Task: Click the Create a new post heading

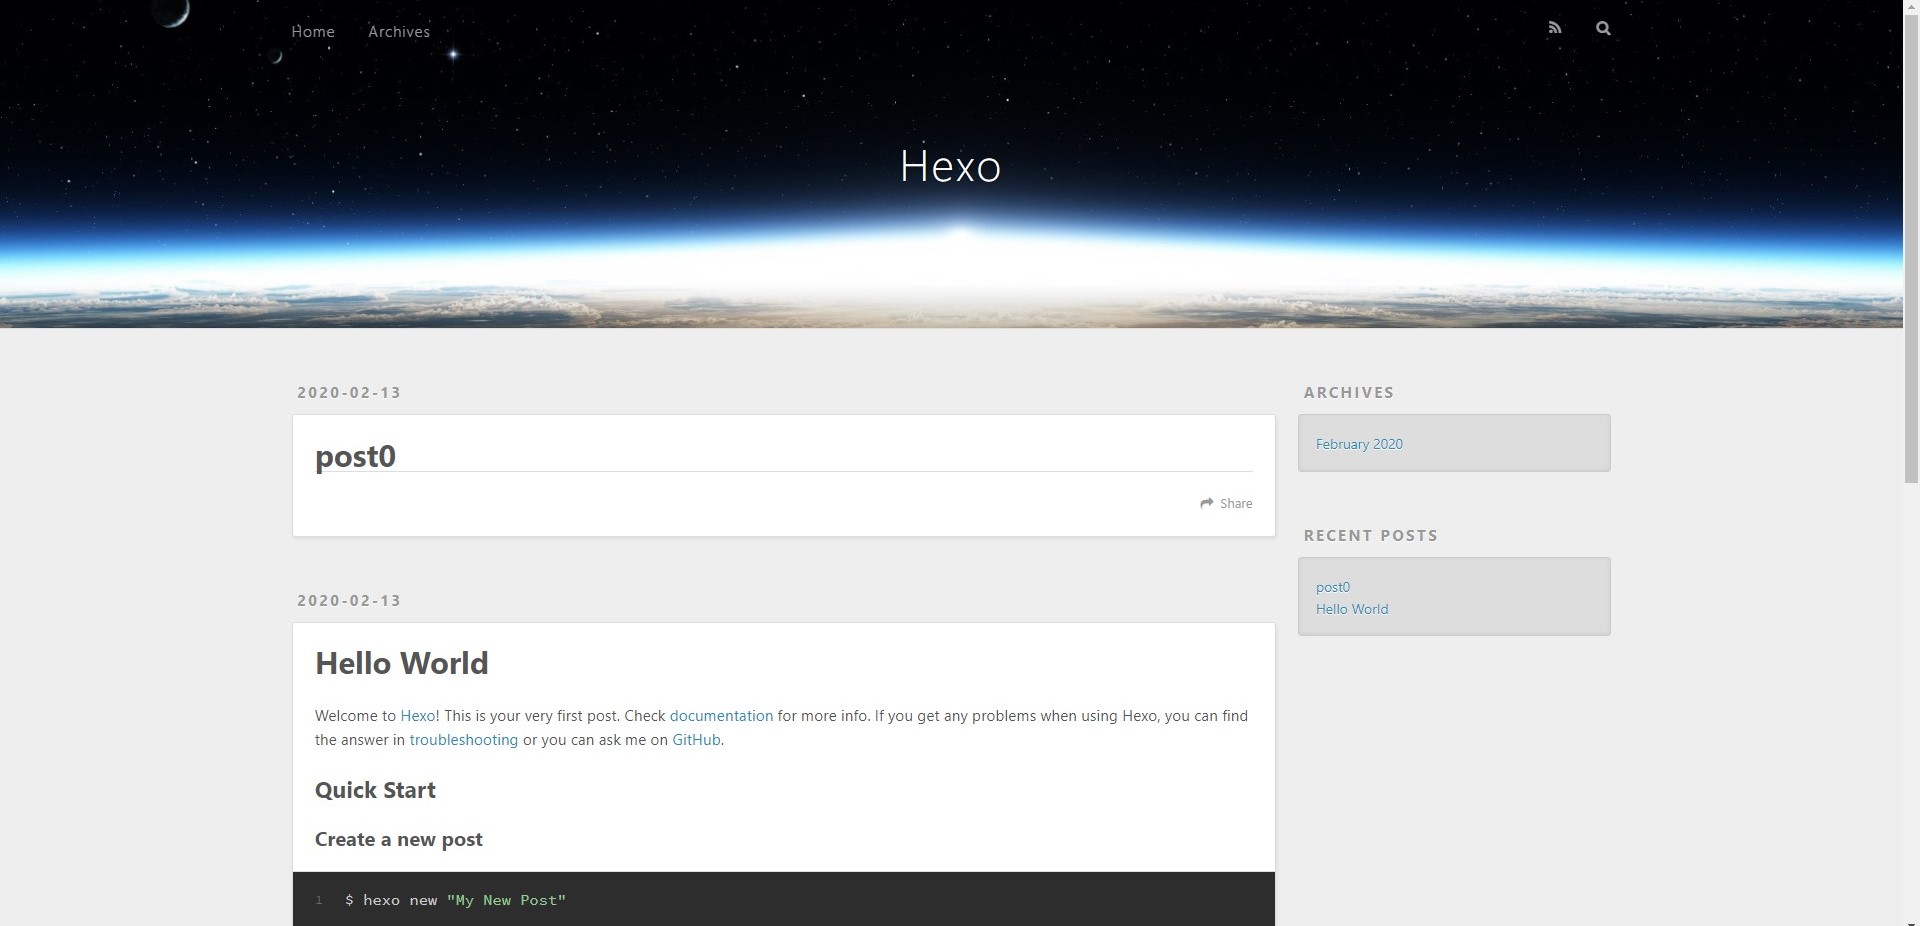Action: (399, 839)
